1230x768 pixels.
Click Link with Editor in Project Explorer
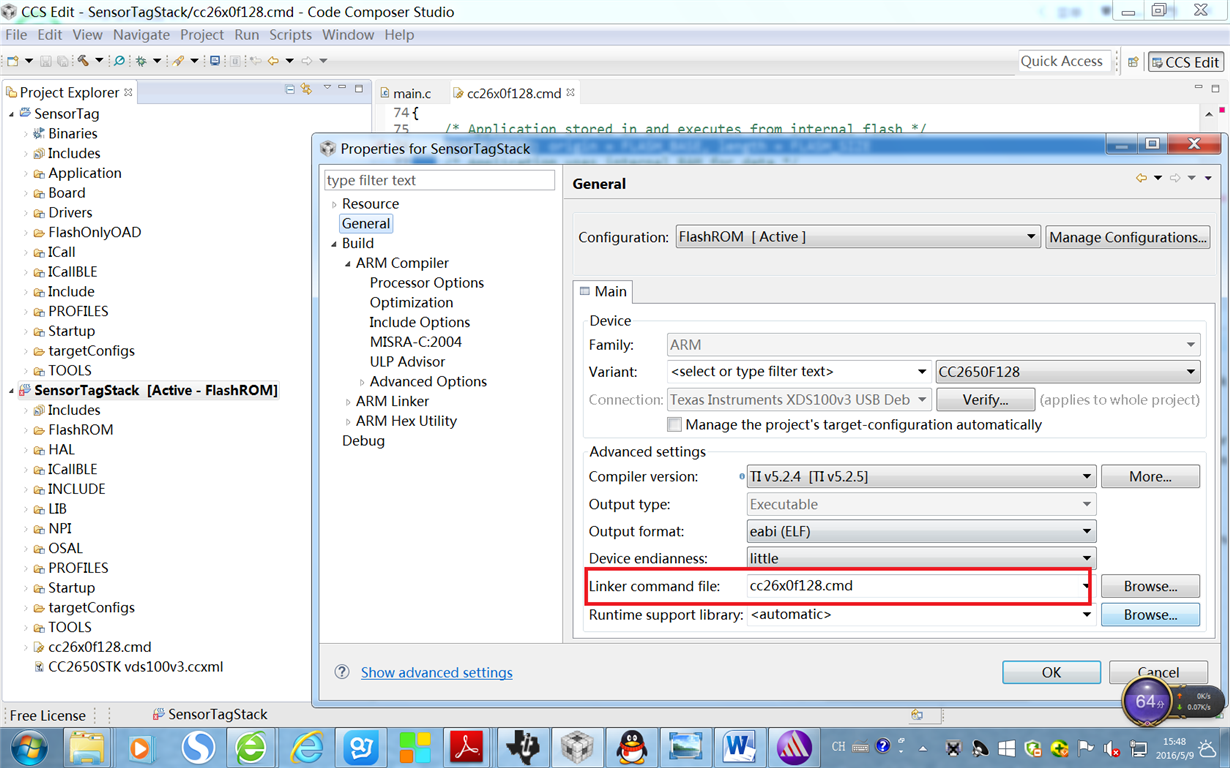306,89
